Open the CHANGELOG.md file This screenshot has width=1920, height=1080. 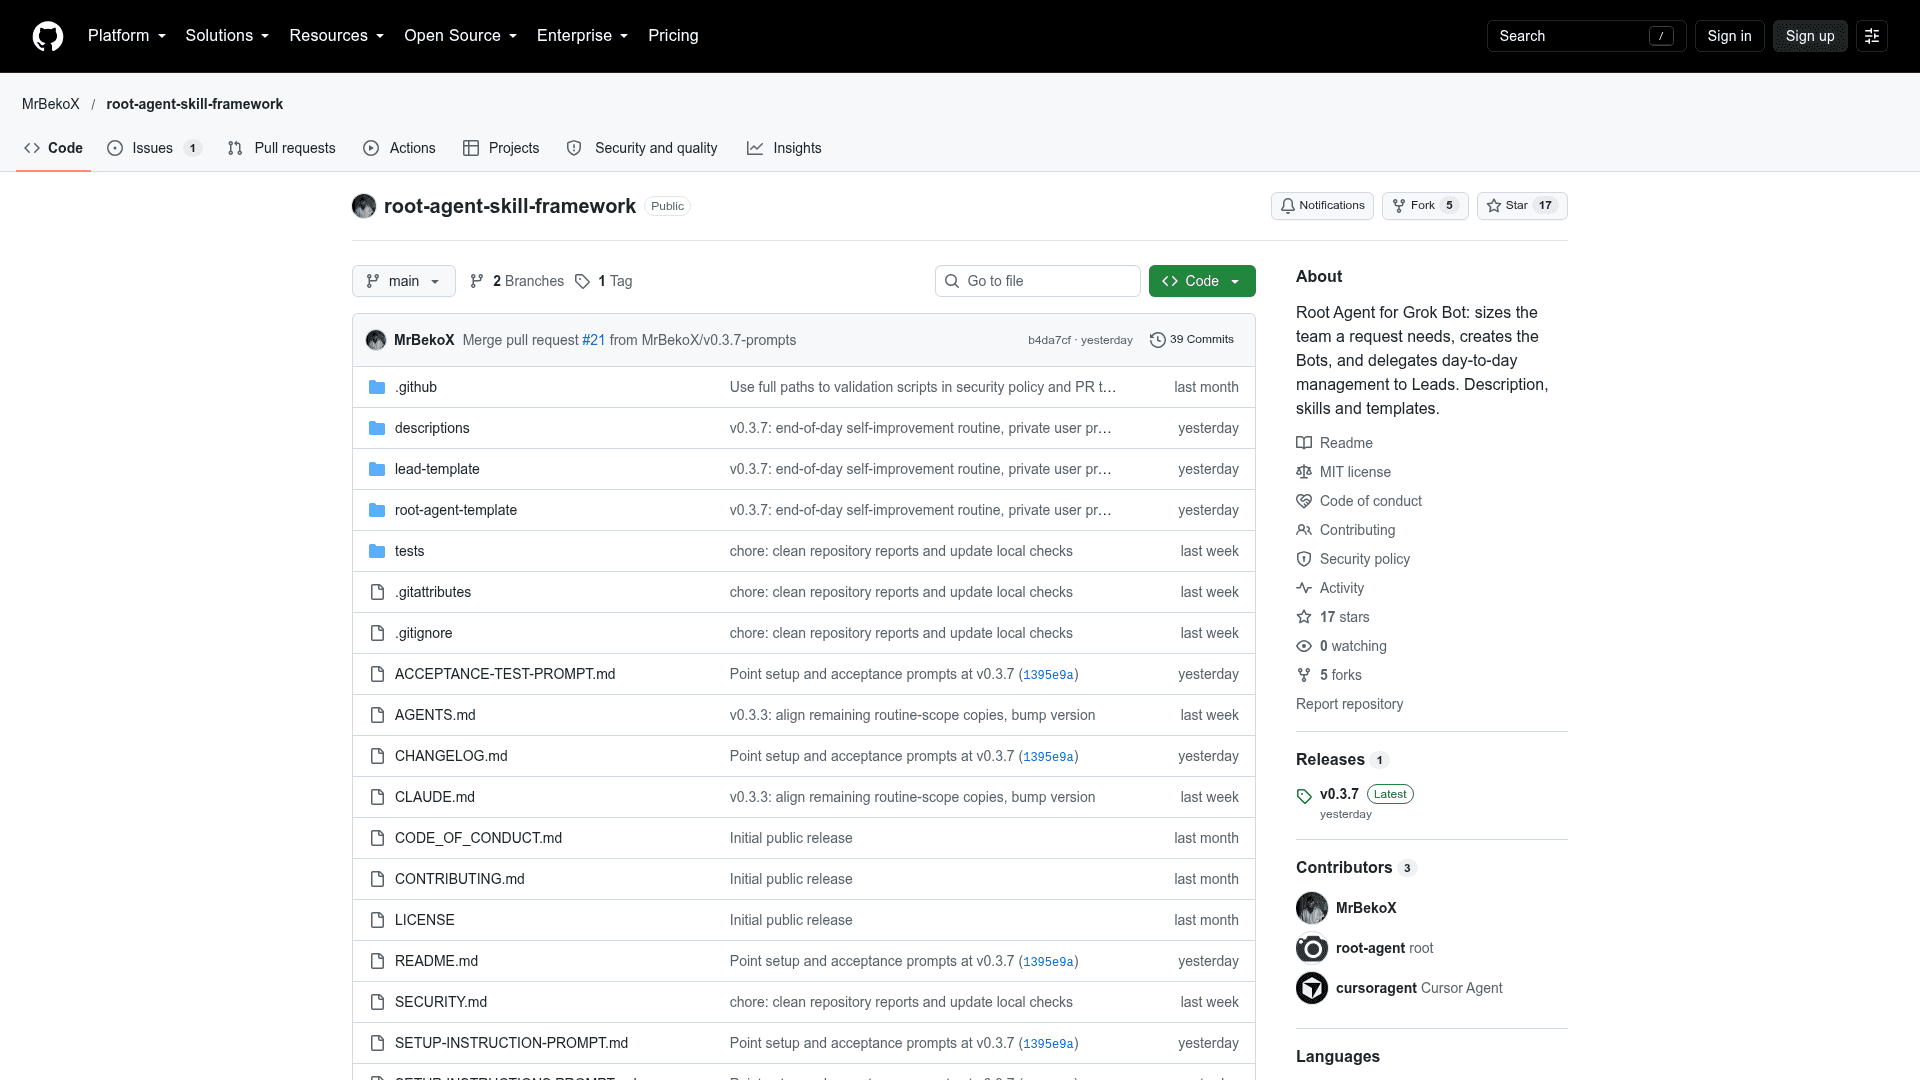tap(451, 756)
